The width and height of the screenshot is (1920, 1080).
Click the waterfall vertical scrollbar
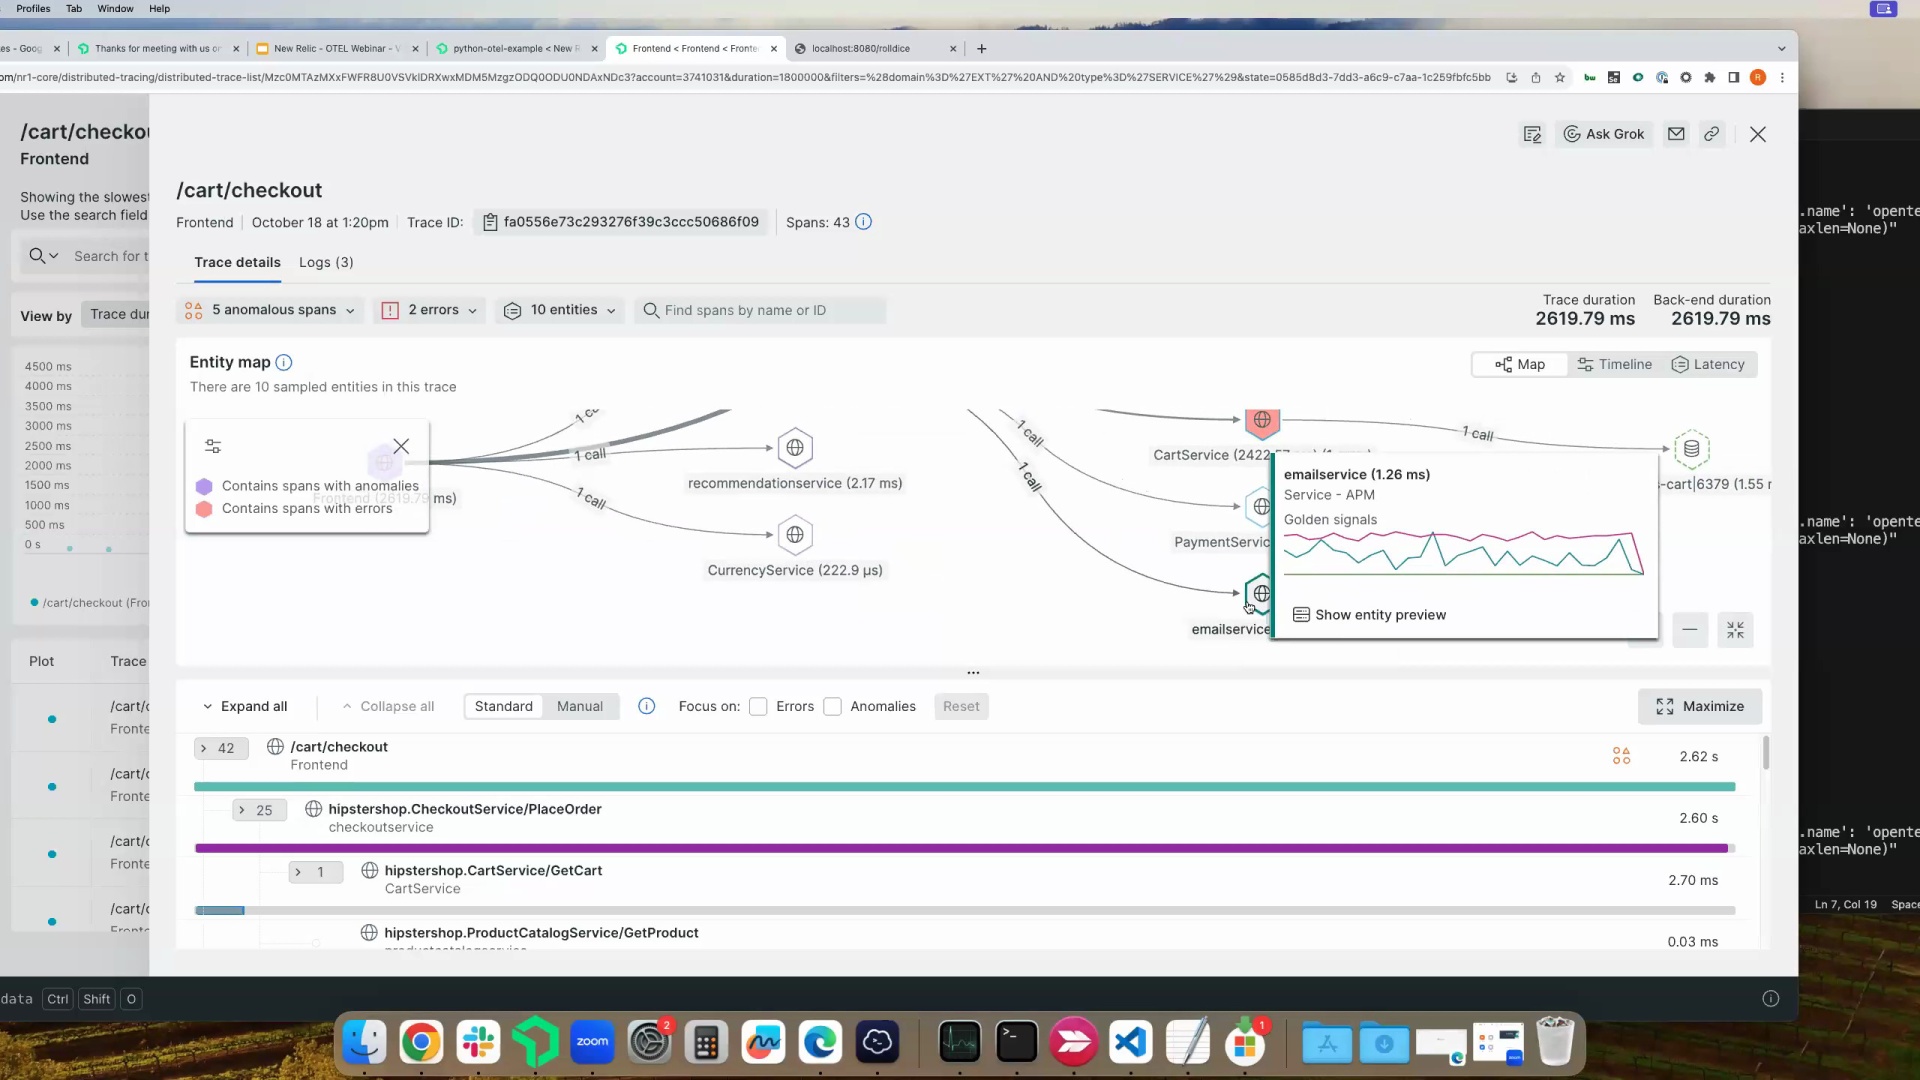point(1765,752)
